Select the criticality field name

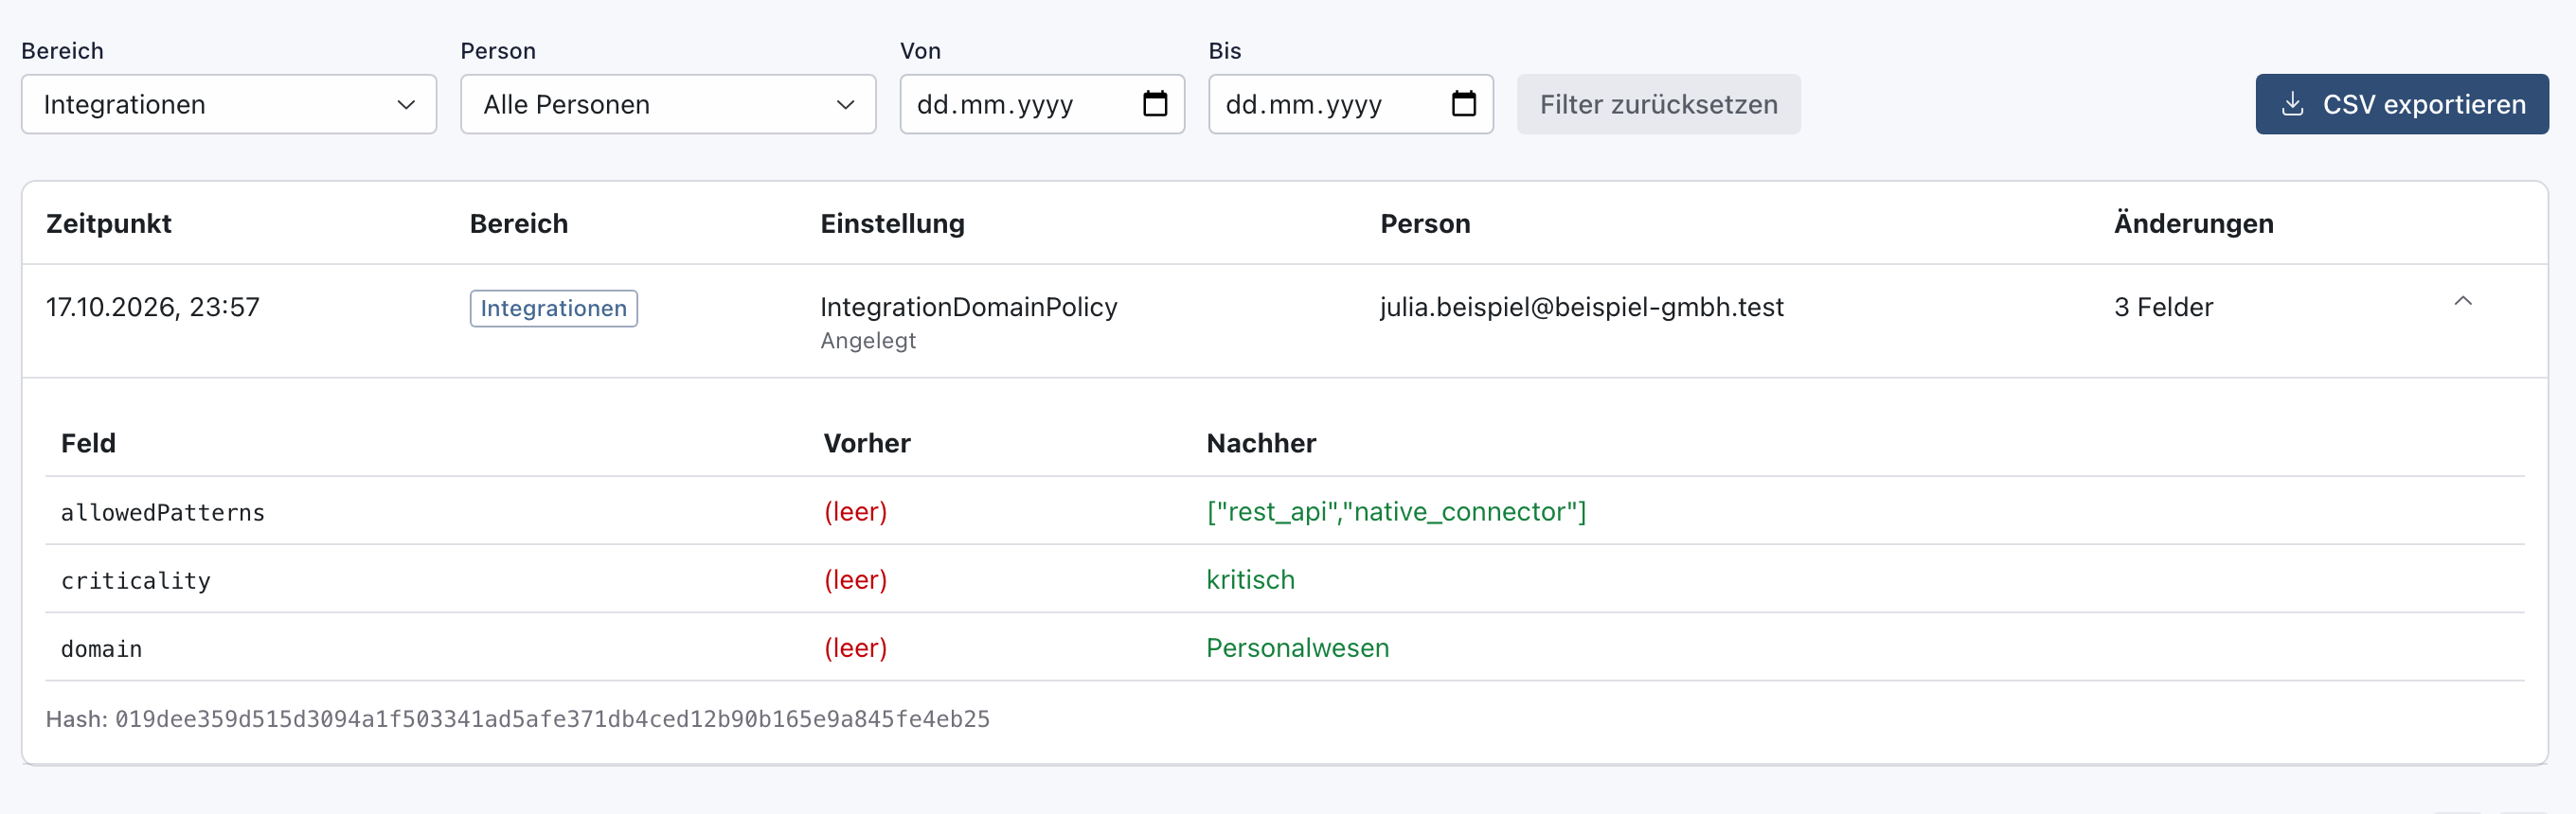coord(136,581)
